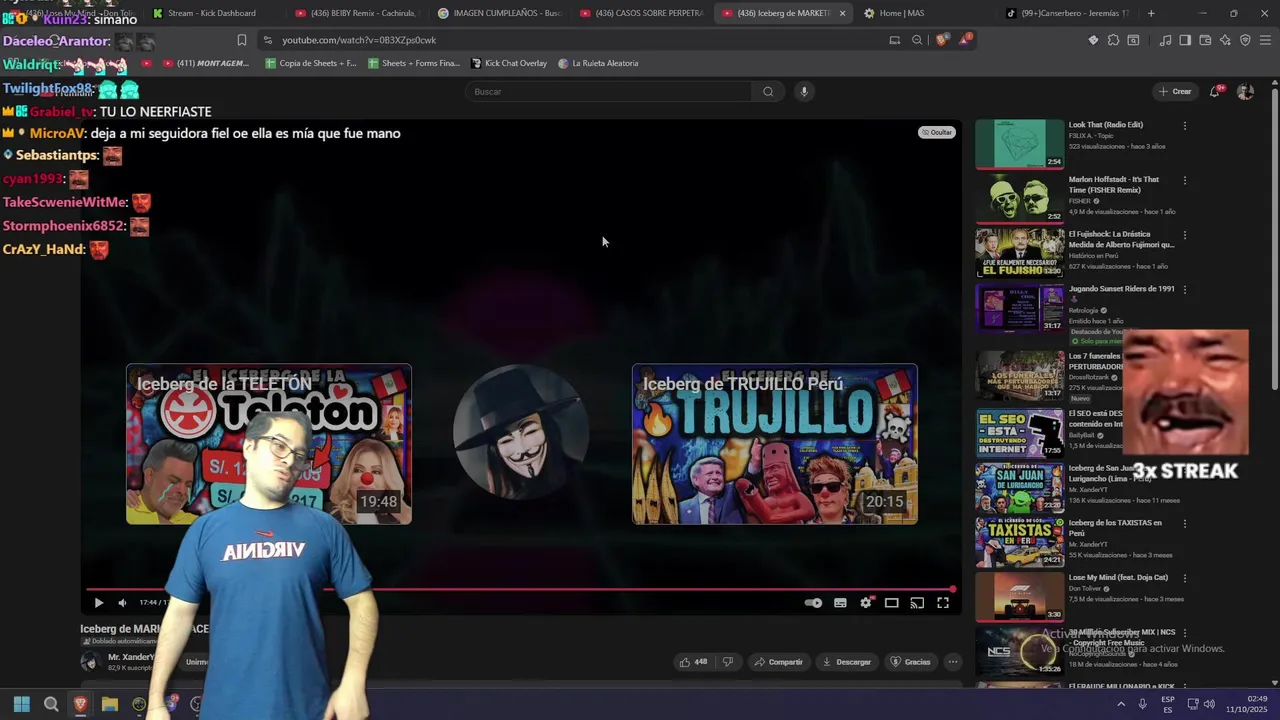Open options for Look That (Radio Edit)

tap(1184, 126)
